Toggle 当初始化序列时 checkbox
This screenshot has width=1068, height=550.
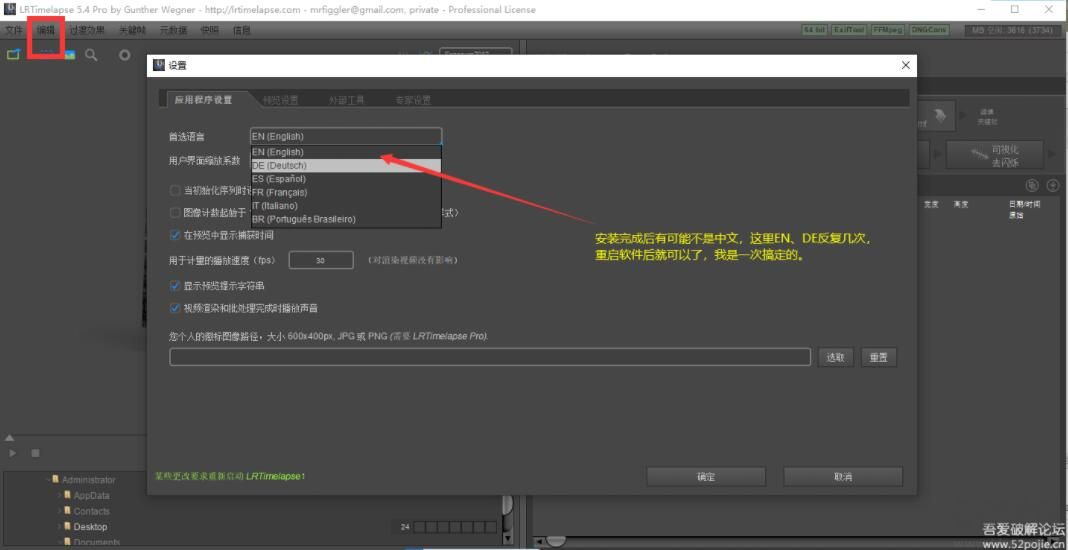[x=175, y=190]
